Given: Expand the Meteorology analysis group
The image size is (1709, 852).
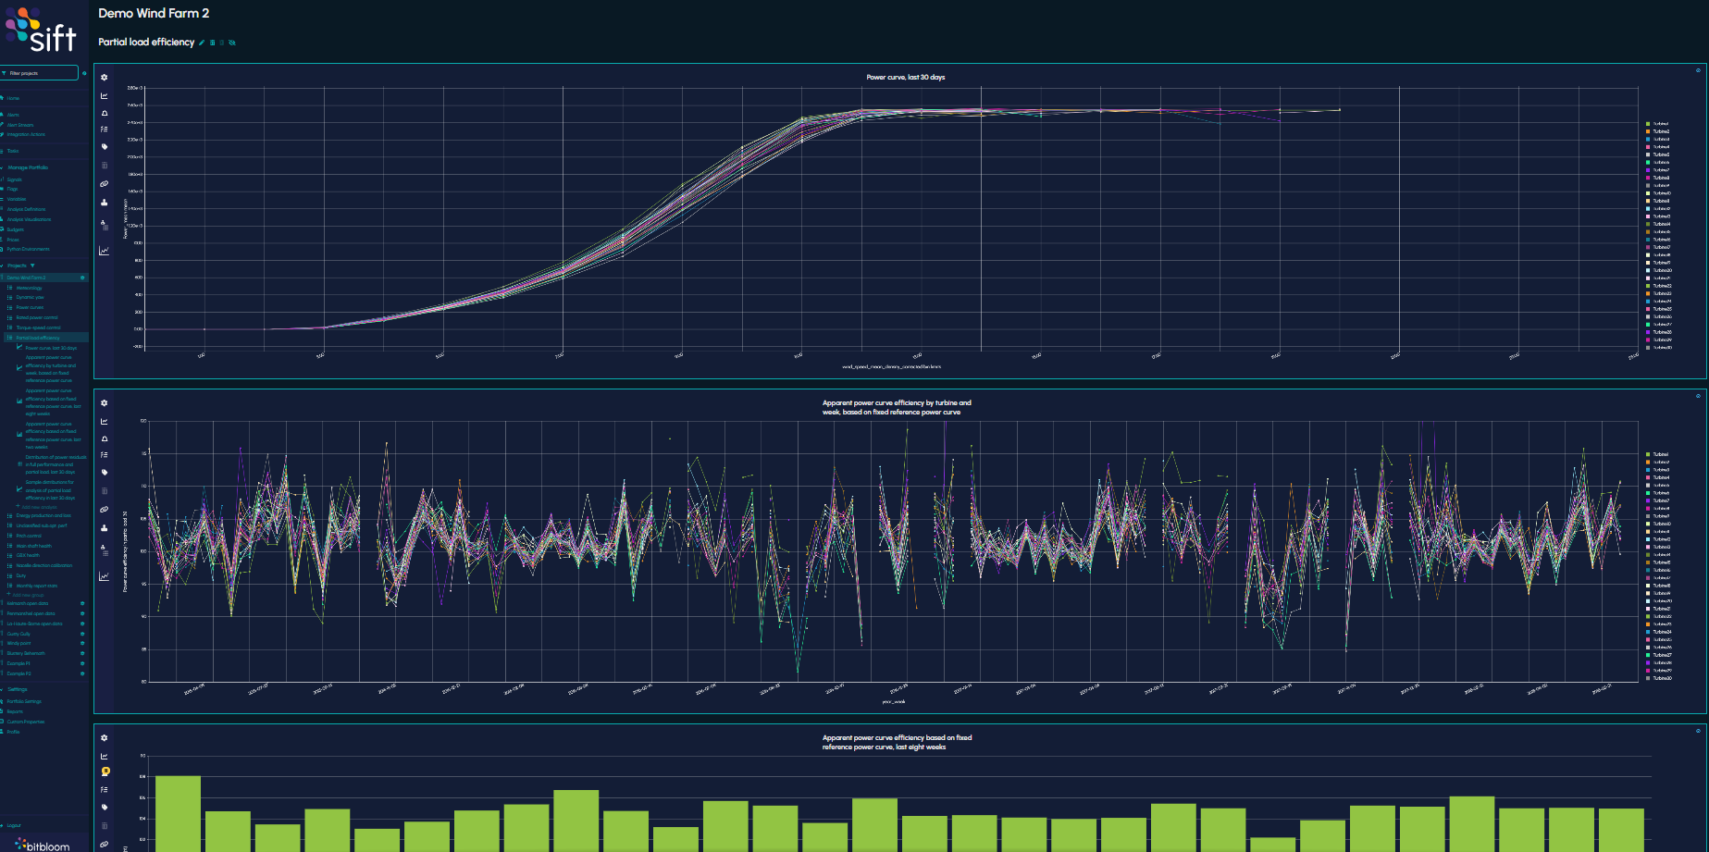Looking at the screenshot, I should click(x=29, y=288).
